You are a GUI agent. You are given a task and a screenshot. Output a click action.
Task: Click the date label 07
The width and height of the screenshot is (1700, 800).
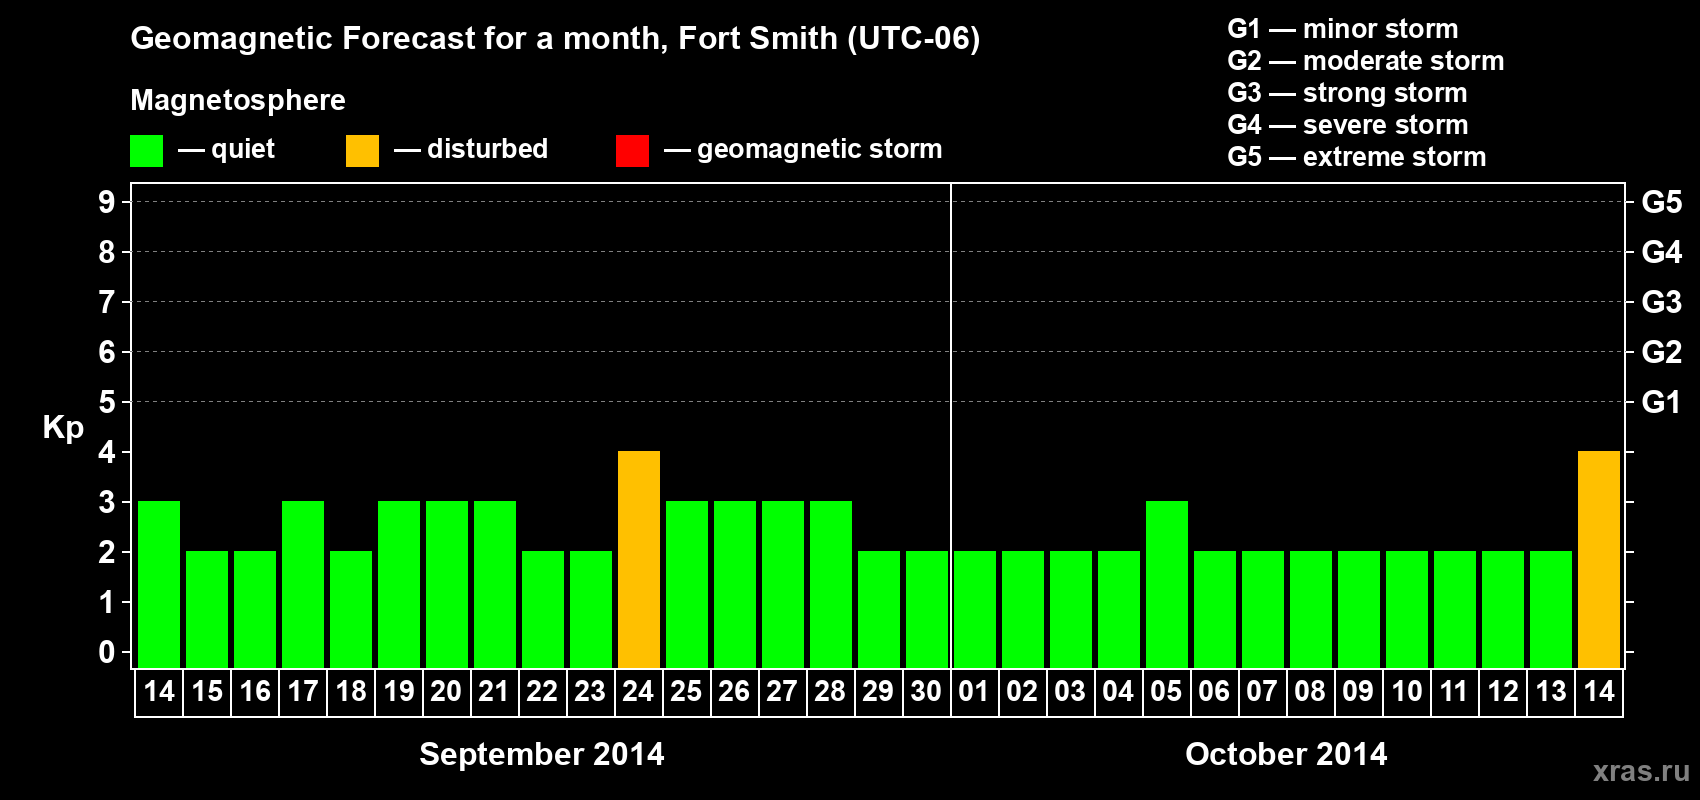click(1263, 692)
